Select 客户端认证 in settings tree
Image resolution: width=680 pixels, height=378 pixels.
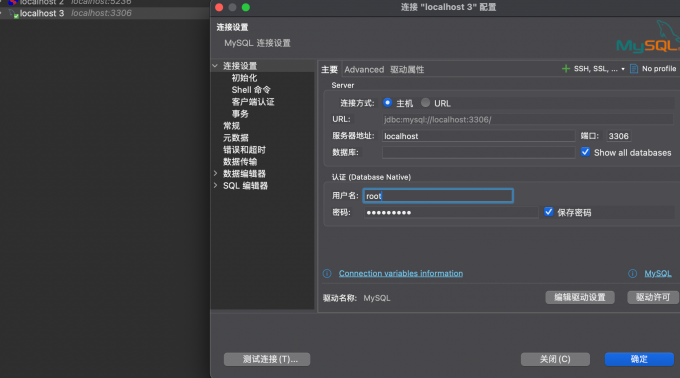[253, 102]
